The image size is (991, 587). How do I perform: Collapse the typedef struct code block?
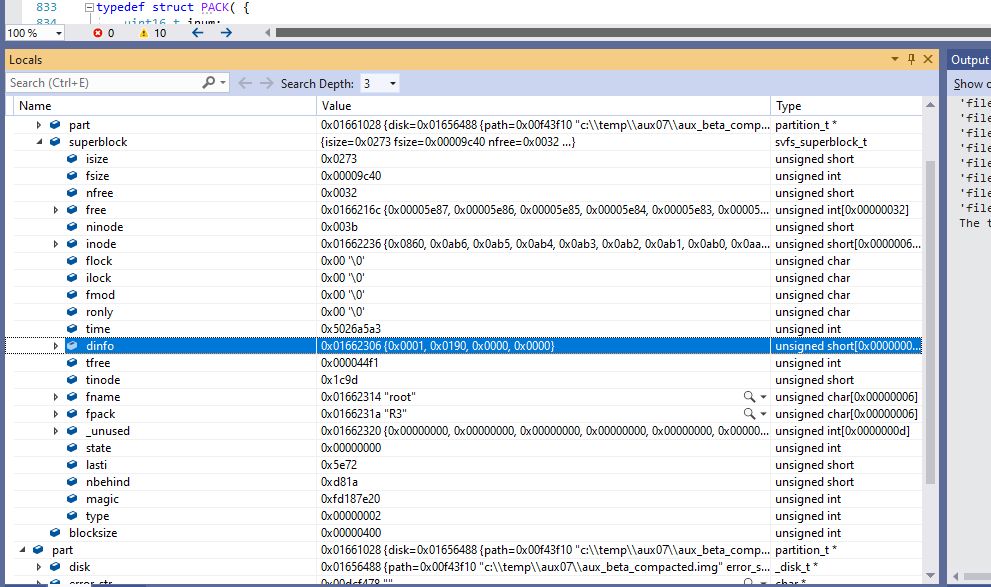[x=89, y=8]
